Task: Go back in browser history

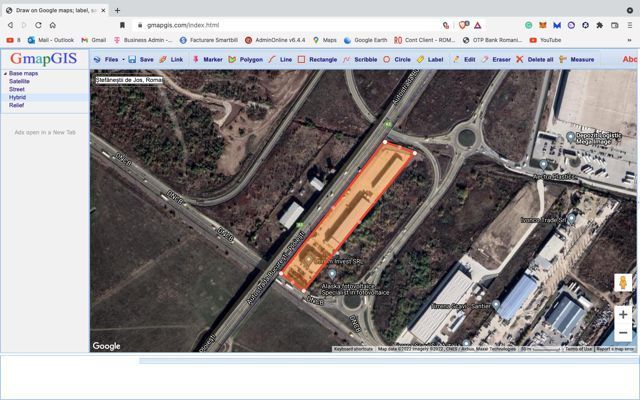Action: [x=11, y=25]
